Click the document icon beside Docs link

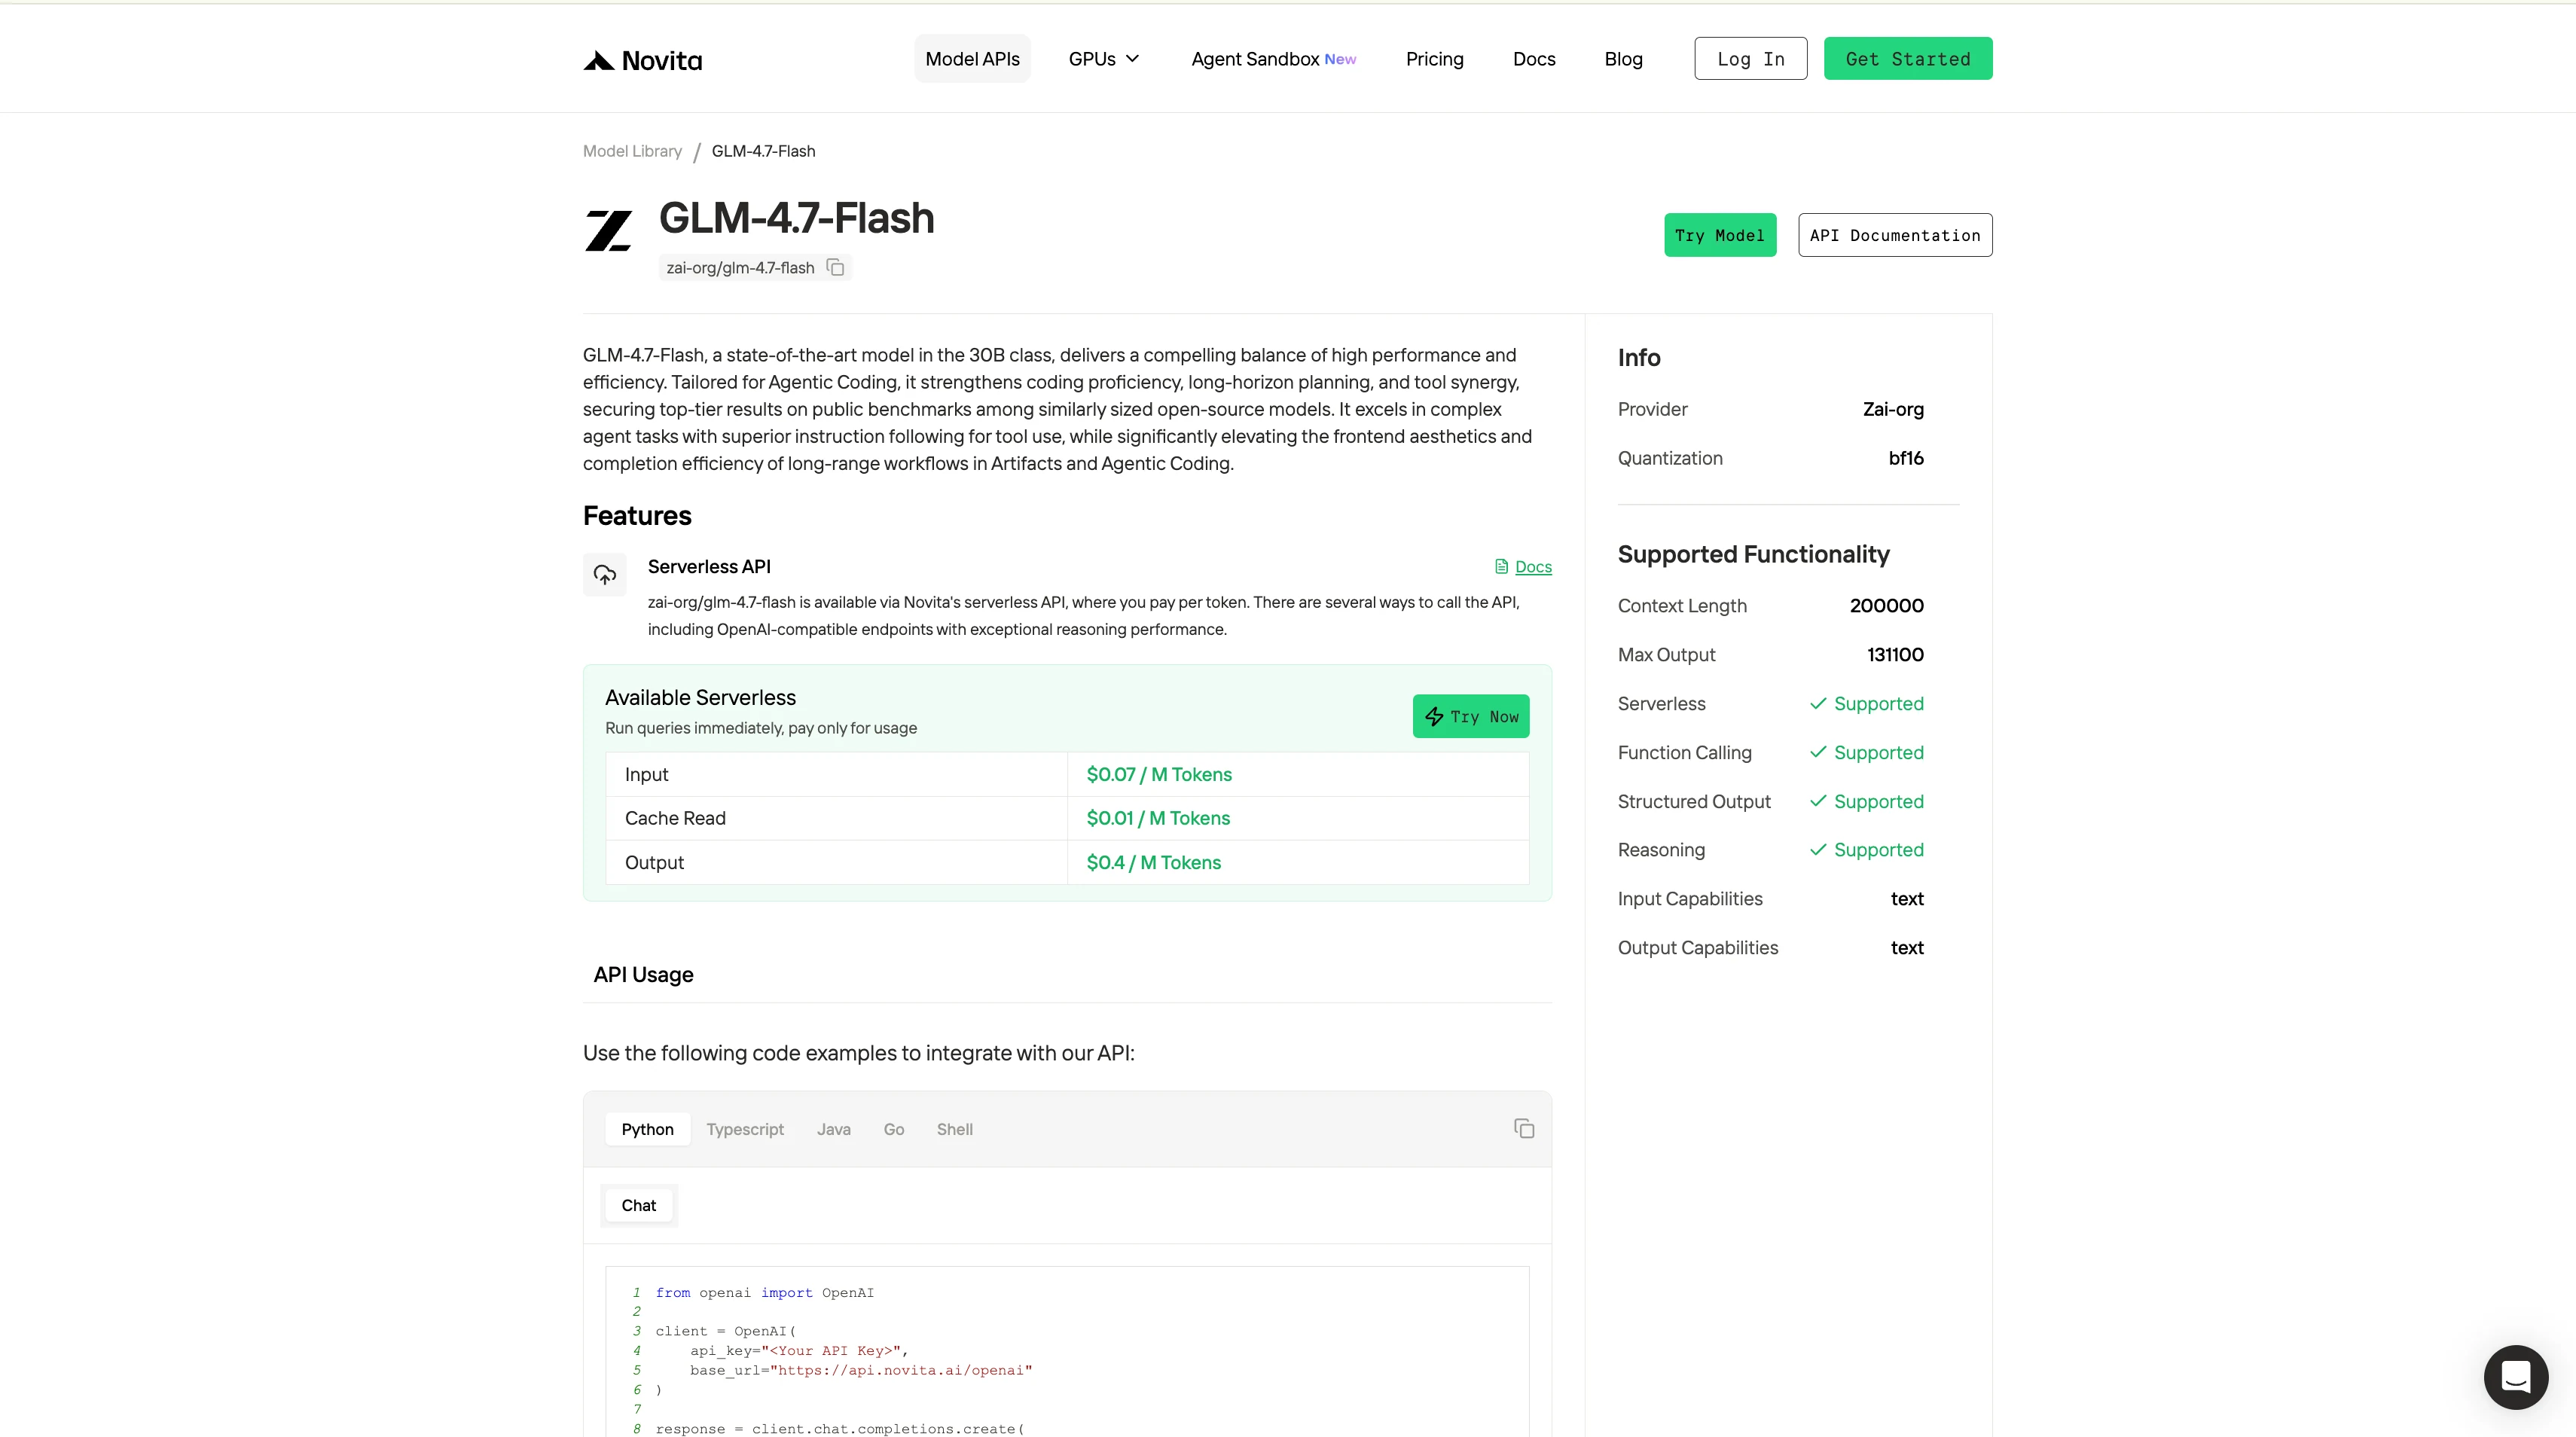click(1501, 566)
